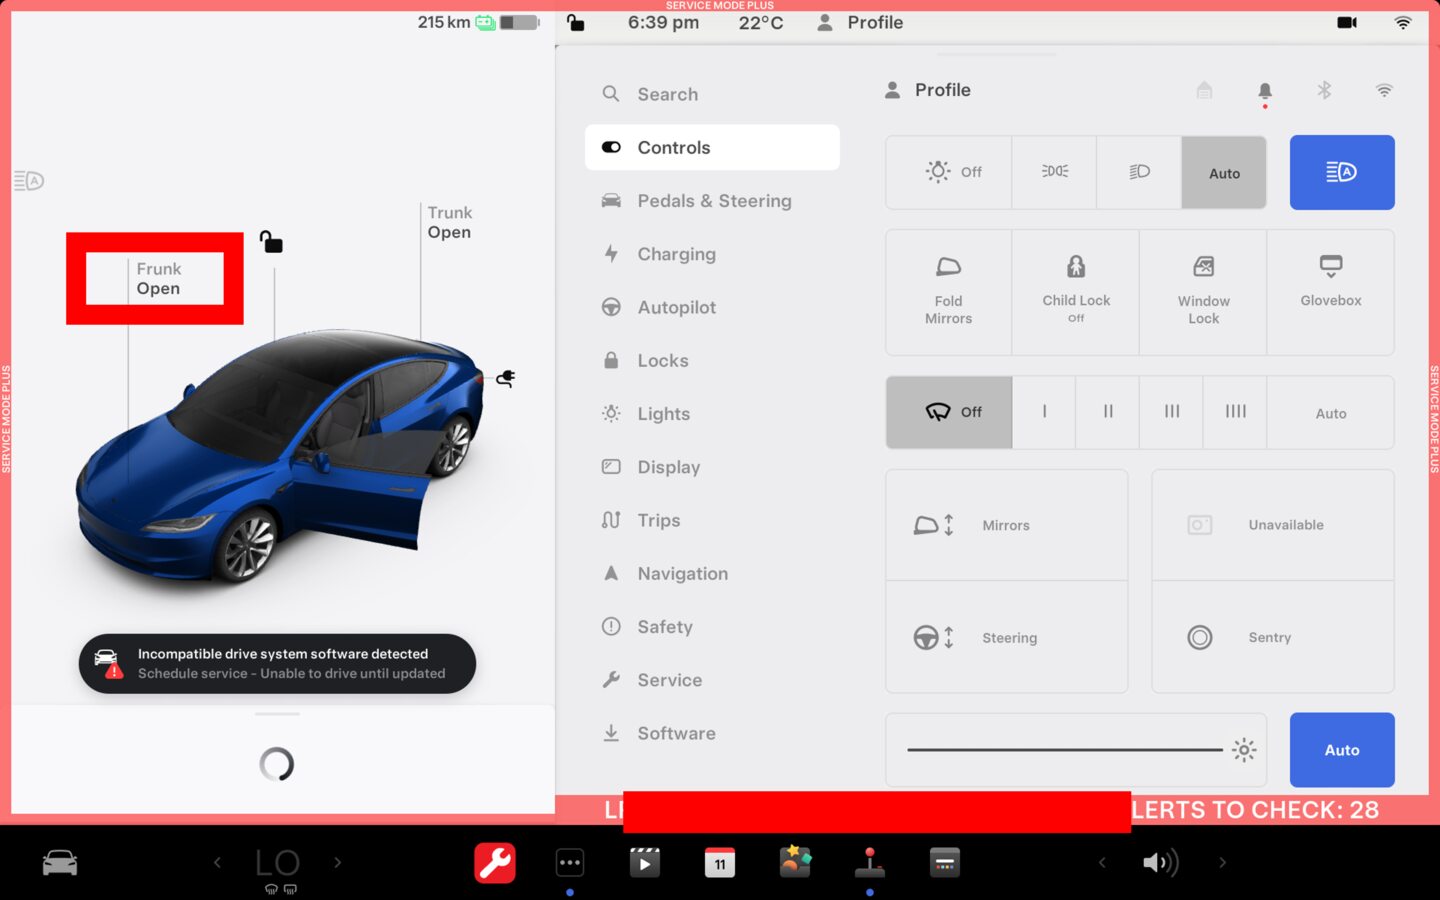Image resolution: width=1440 pixels, height=900 pixels.
Task: Lower volume with left chevron
Action: pyautogui.click(x=1102, y=862)
